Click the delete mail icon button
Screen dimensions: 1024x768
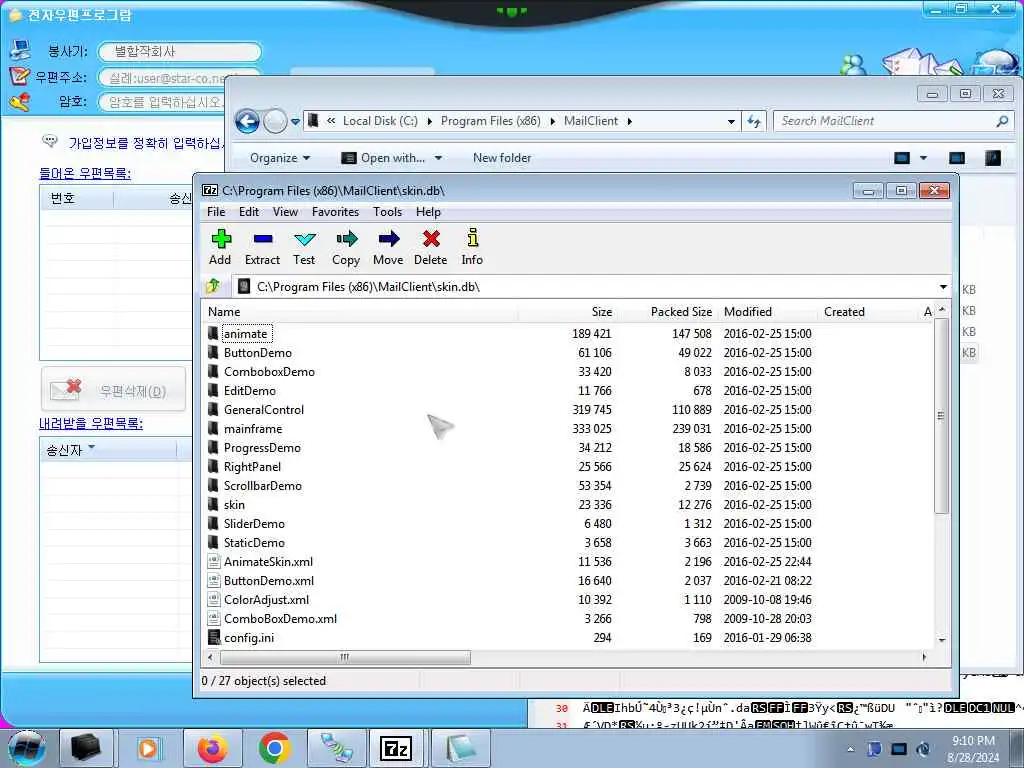pyautogui.click(x=114, y=391)
